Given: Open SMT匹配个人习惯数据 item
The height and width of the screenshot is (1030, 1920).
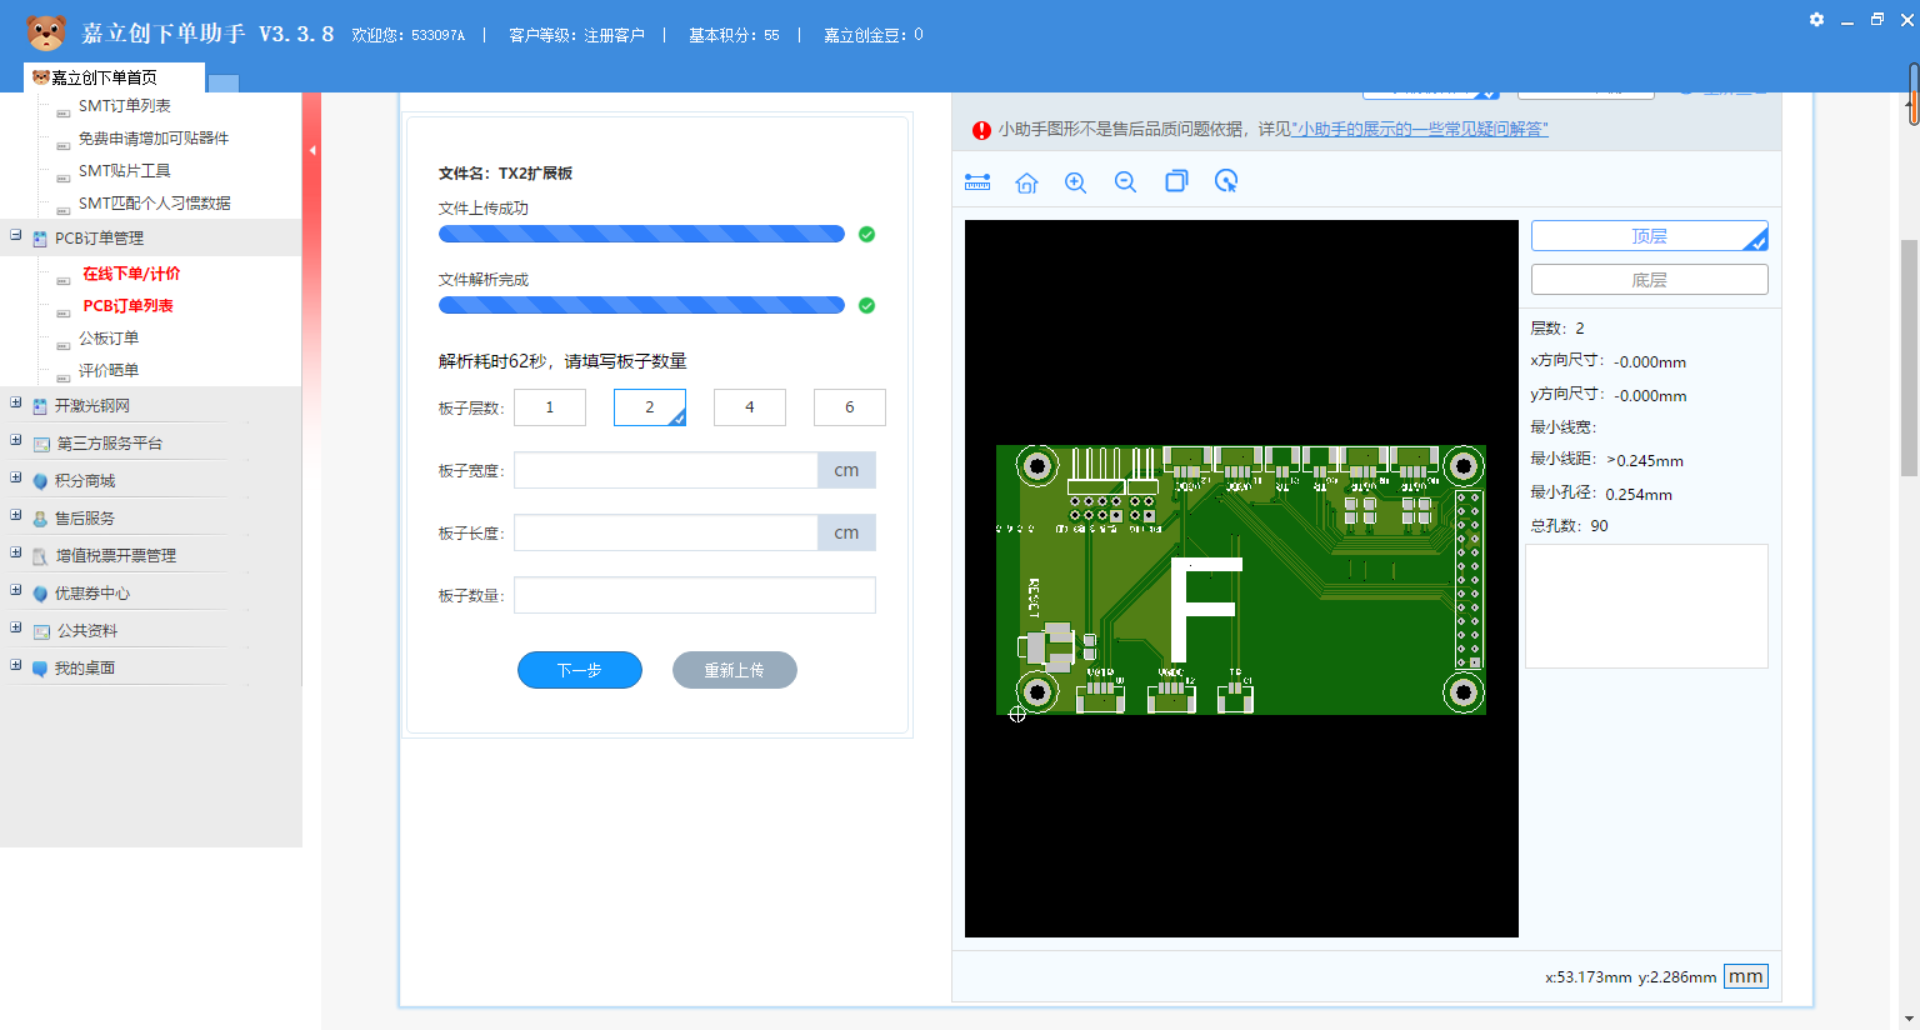Looking at the screenshot, I should tap(155, 203).
